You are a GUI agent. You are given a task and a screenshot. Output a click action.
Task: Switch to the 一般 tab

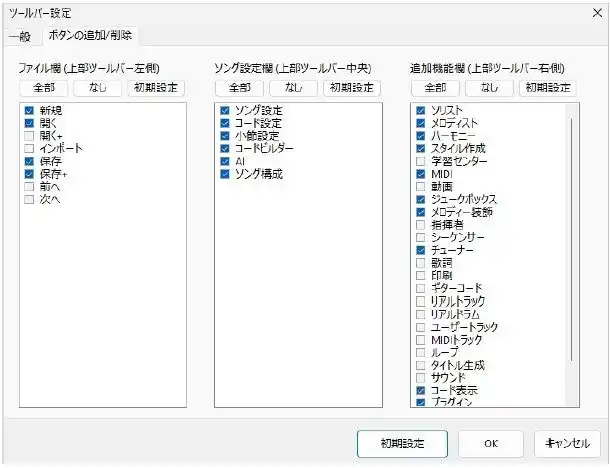tap(19, 36)
